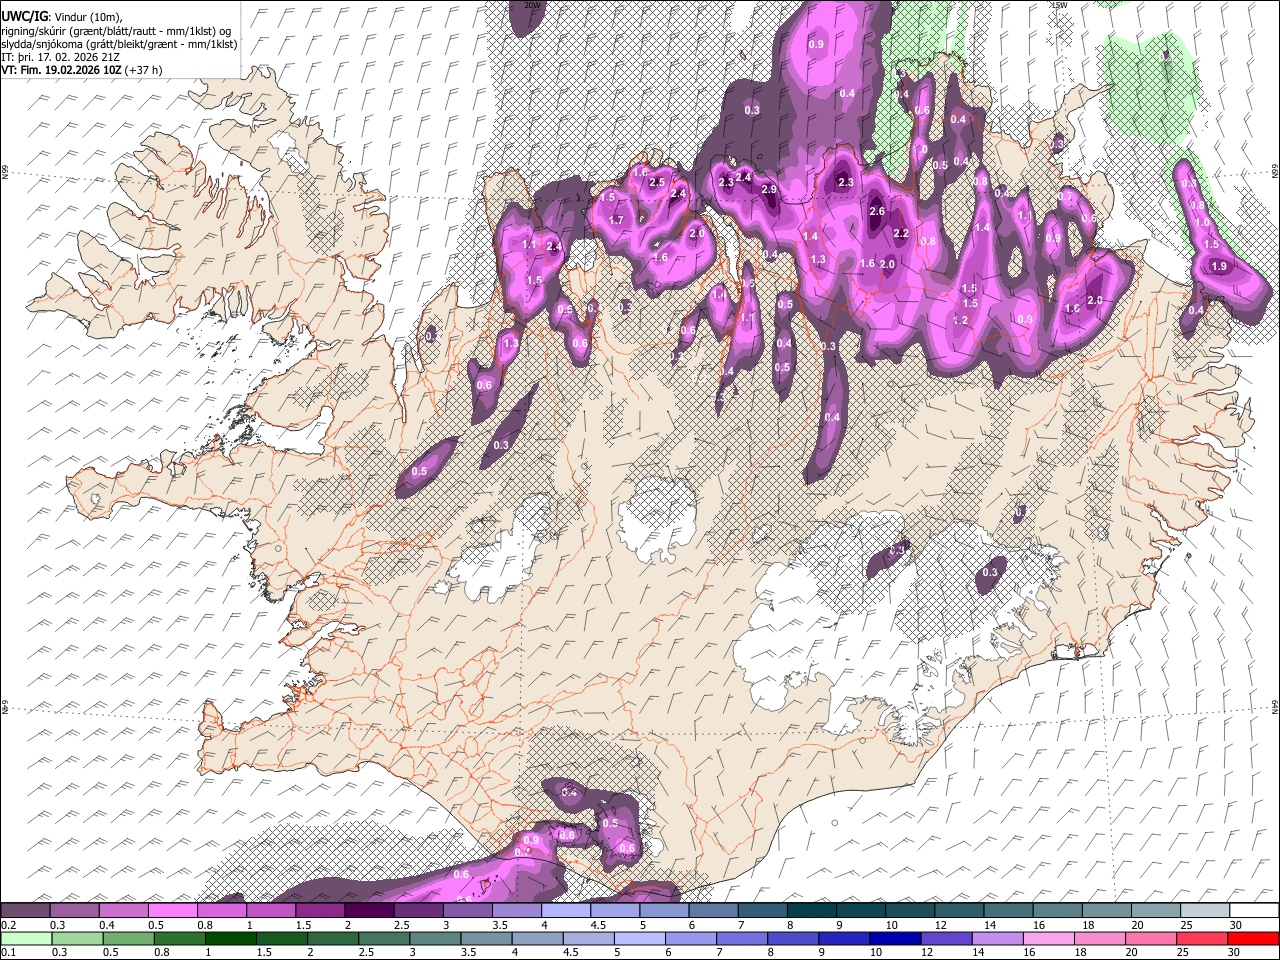Click the 2.2 precipitation value on the map
This screenshot has width=1280, height=960.
(x=901, y=234)
